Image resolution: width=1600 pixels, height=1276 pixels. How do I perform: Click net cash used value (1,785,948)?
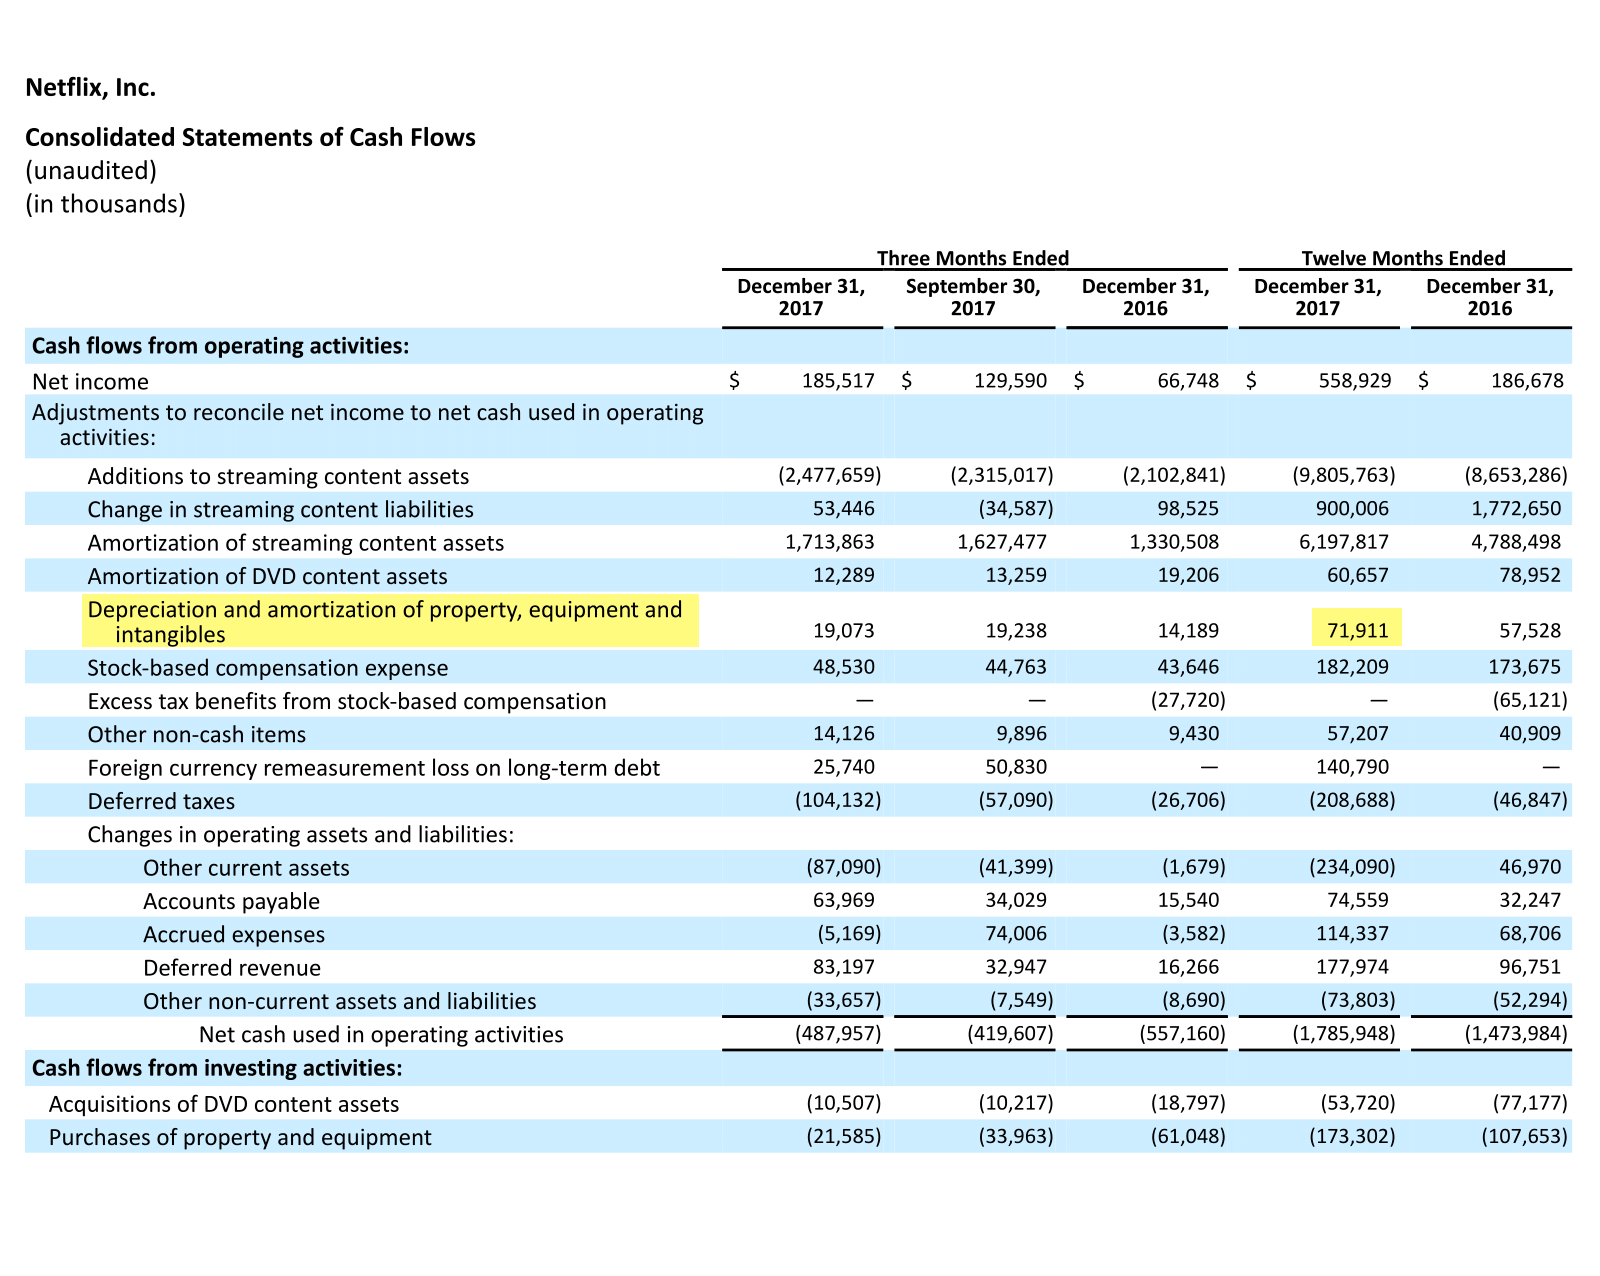pyautogui.click(x=1344, y=1033)
